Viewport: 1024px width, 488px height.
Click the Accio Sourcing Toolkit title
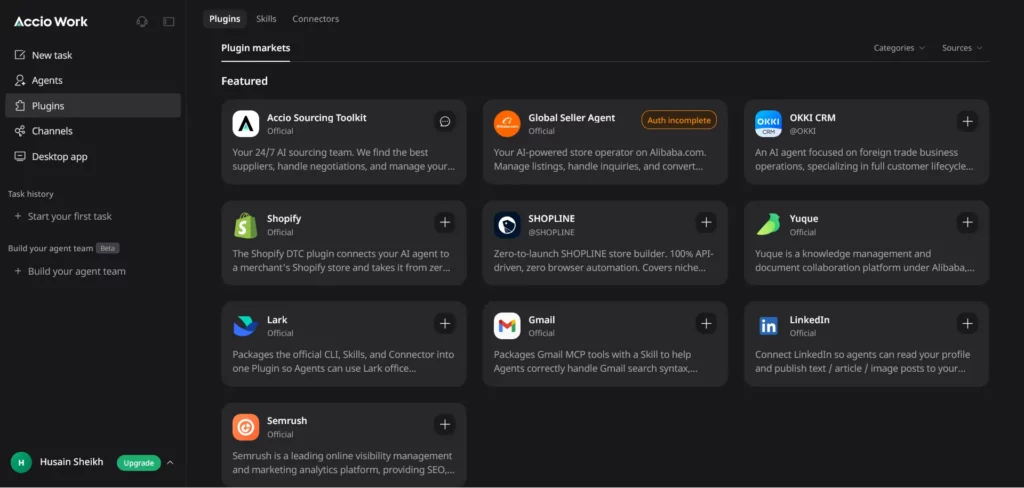[x=317, y=118]
